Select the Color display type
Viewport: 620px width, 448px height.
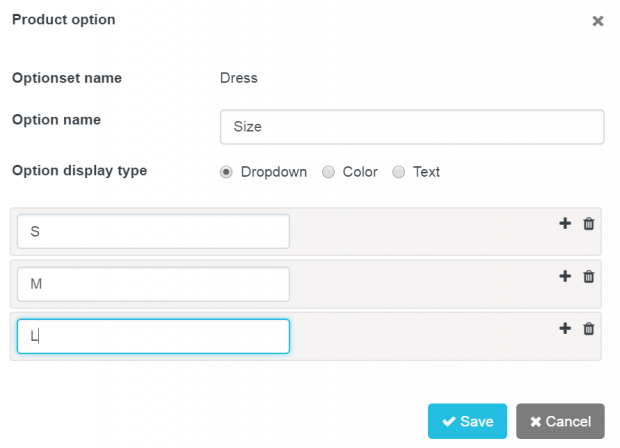[328, 172]
